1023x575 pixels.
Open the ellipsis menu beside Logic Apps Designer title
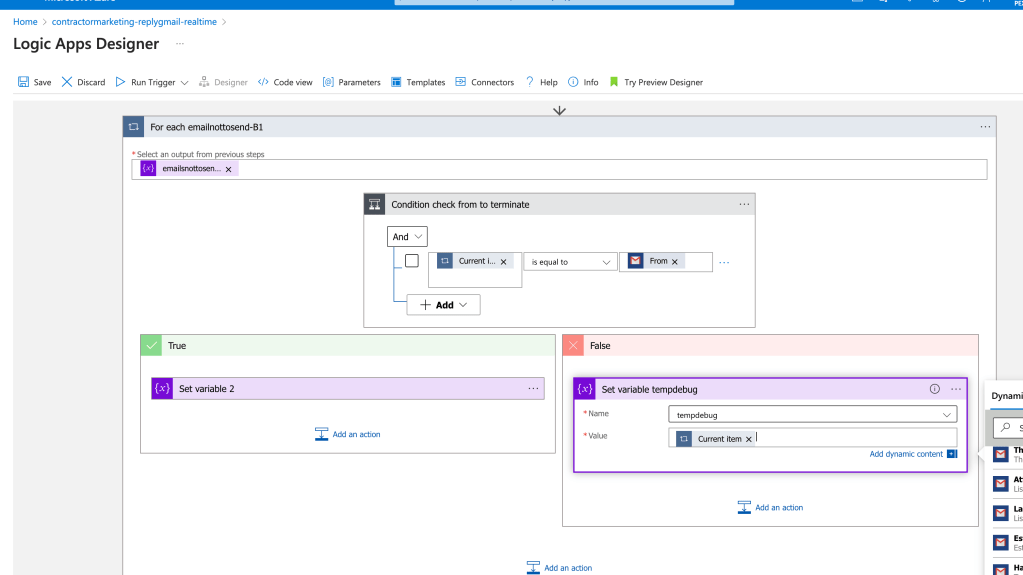tap(180, 44)
